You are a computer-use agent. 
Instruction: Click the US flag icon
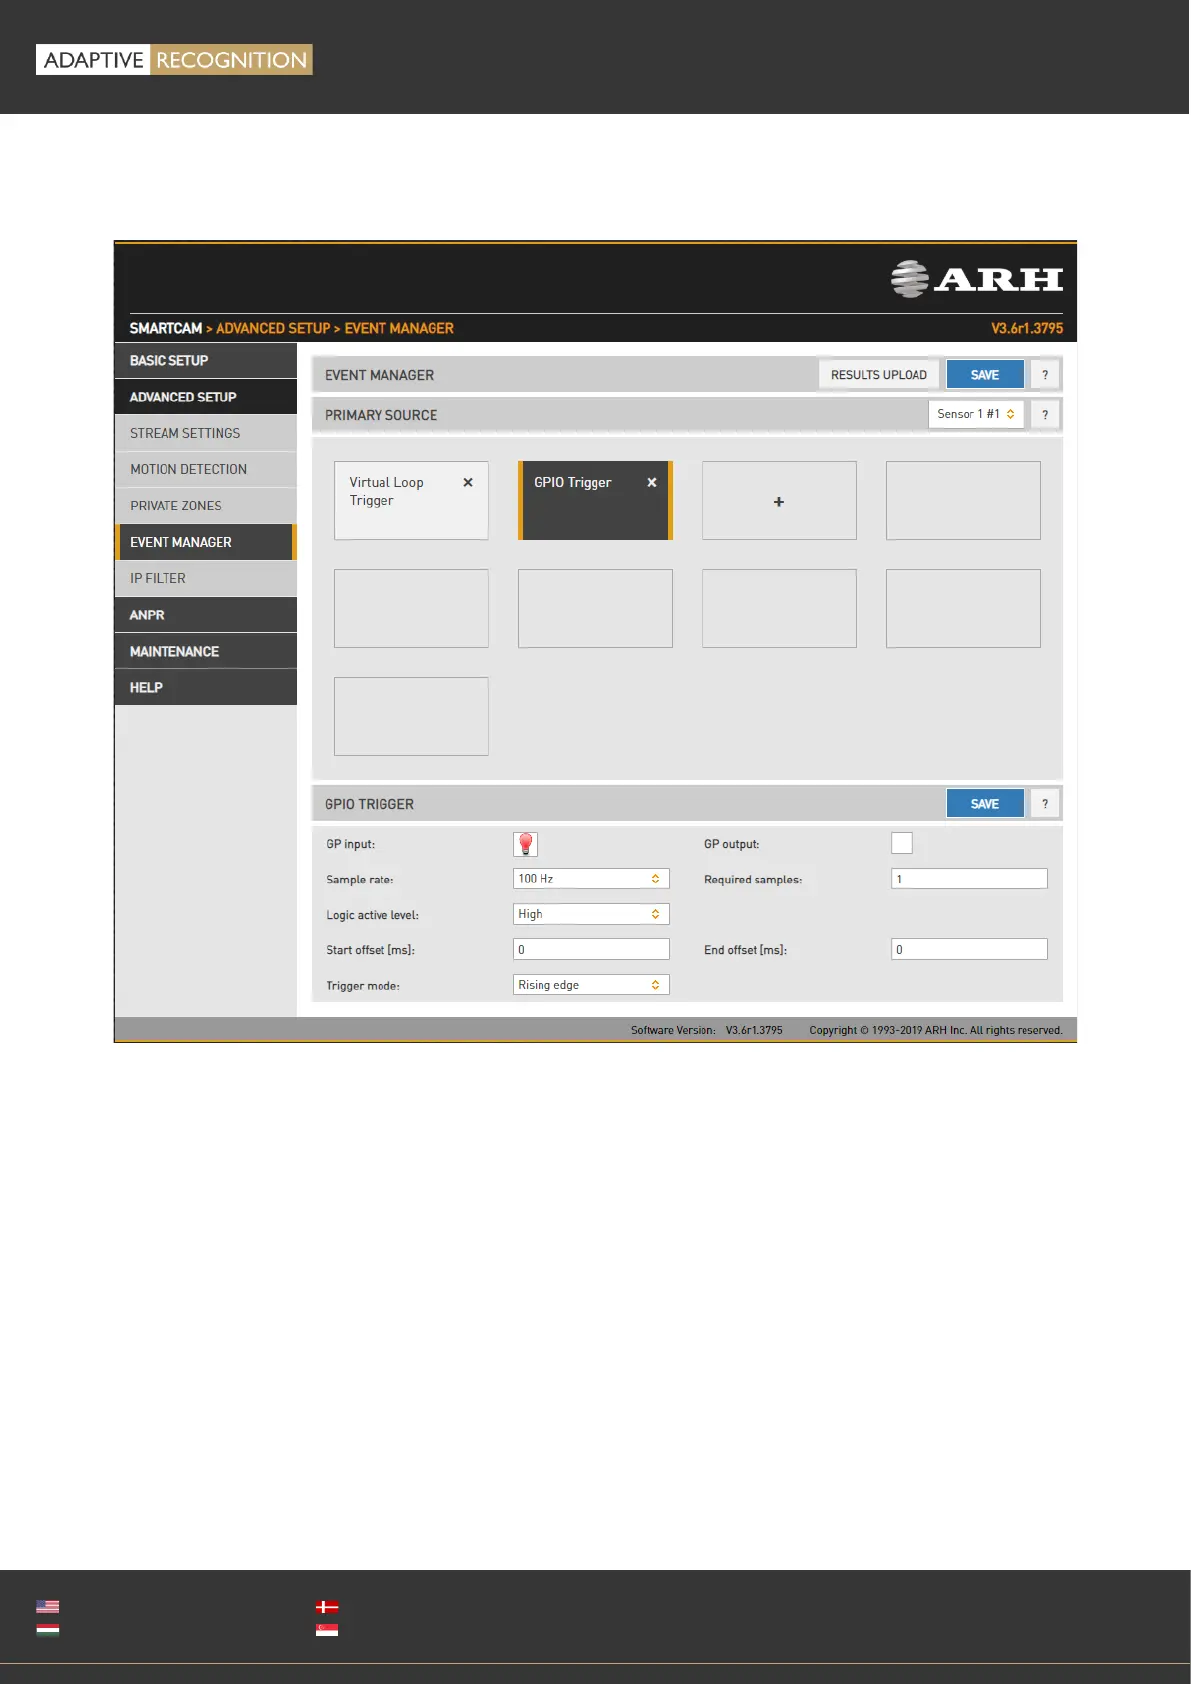(48, 1607)
